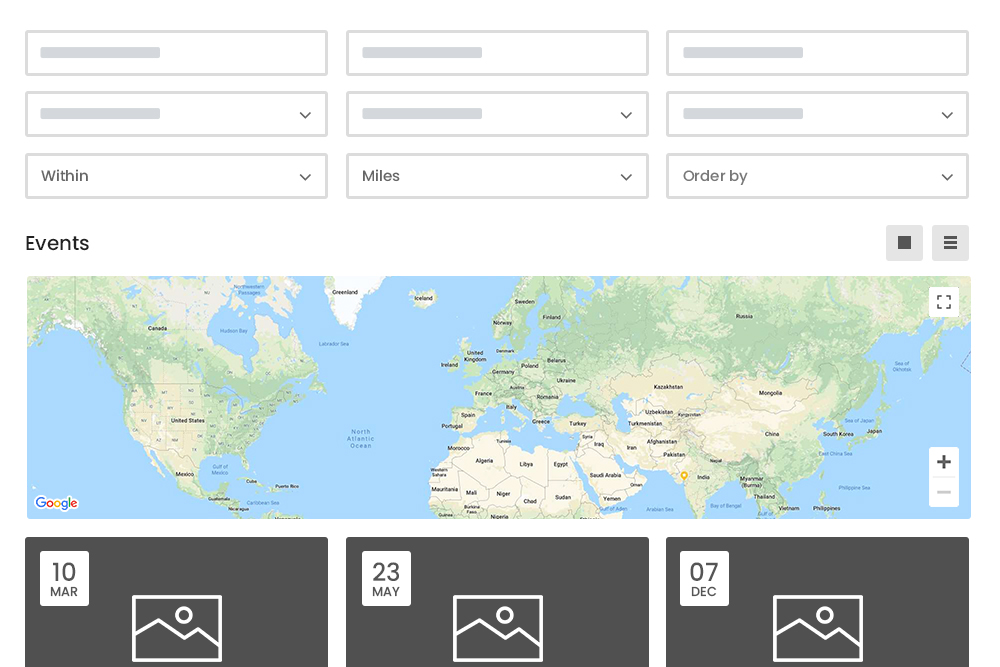Image resolution: width=1000 pixels, height=667 pixels.
Task: Zoom in on the map
Action: pyautogui.click(x=944, y=462)
